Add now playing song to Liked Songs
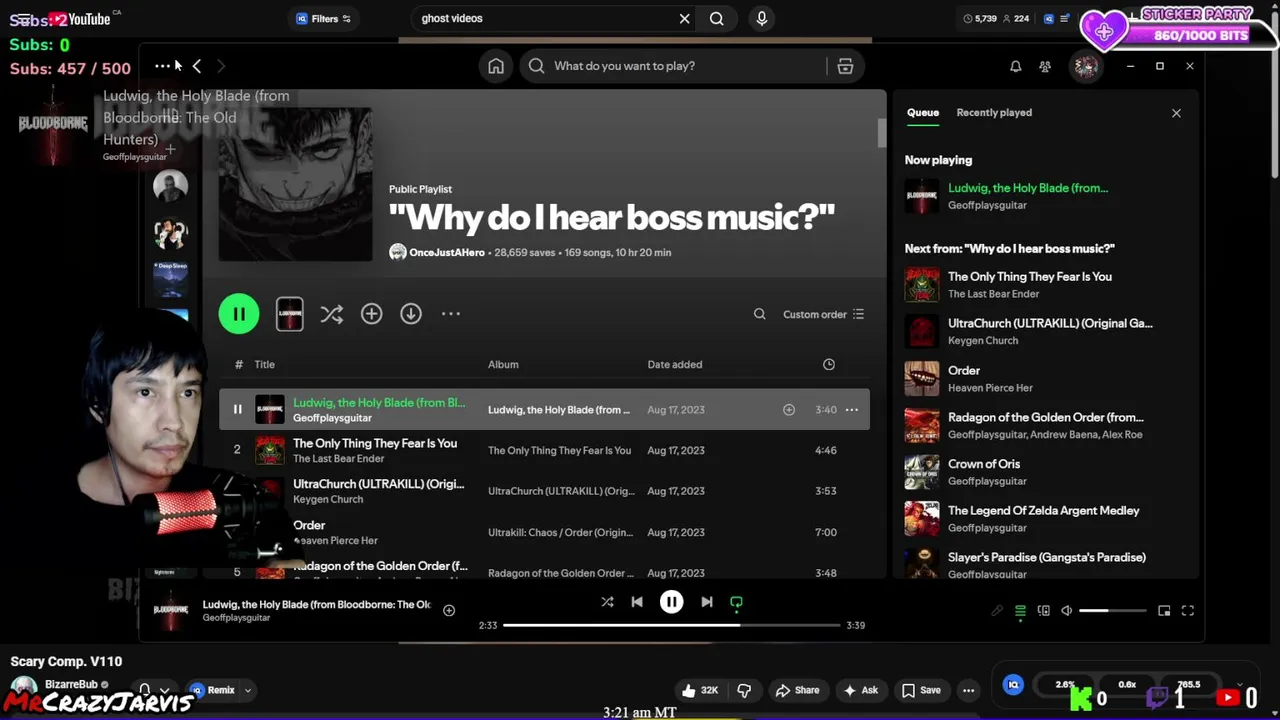This screenshot has width=1280, height=720. pyautogui.click(x=449, y=610)
